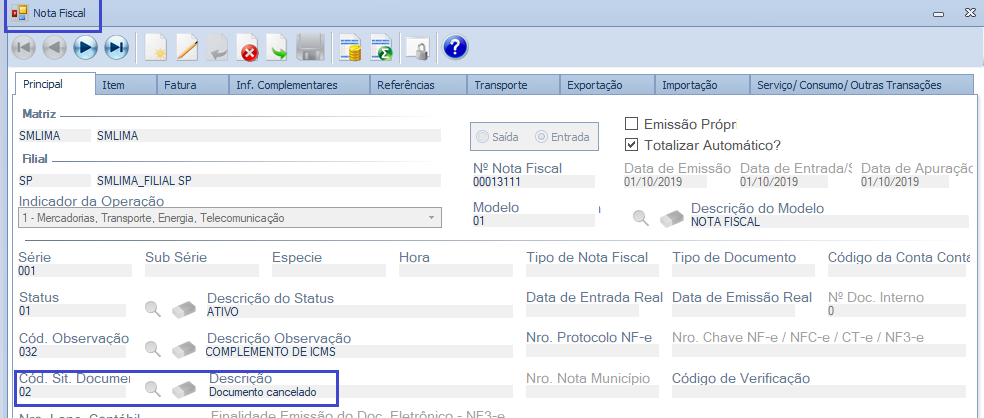Click the Data de Entrada Real field
984x418 pixels.
582,311
